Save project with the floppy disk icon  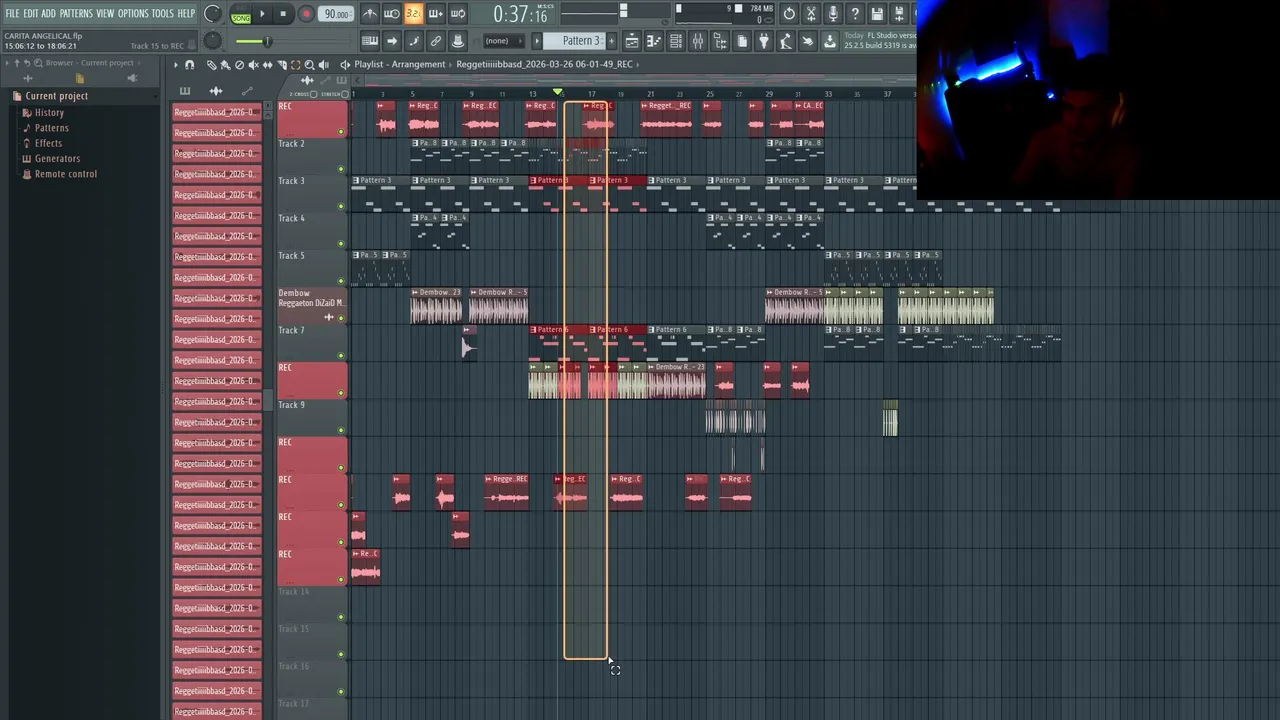[877, 14]
